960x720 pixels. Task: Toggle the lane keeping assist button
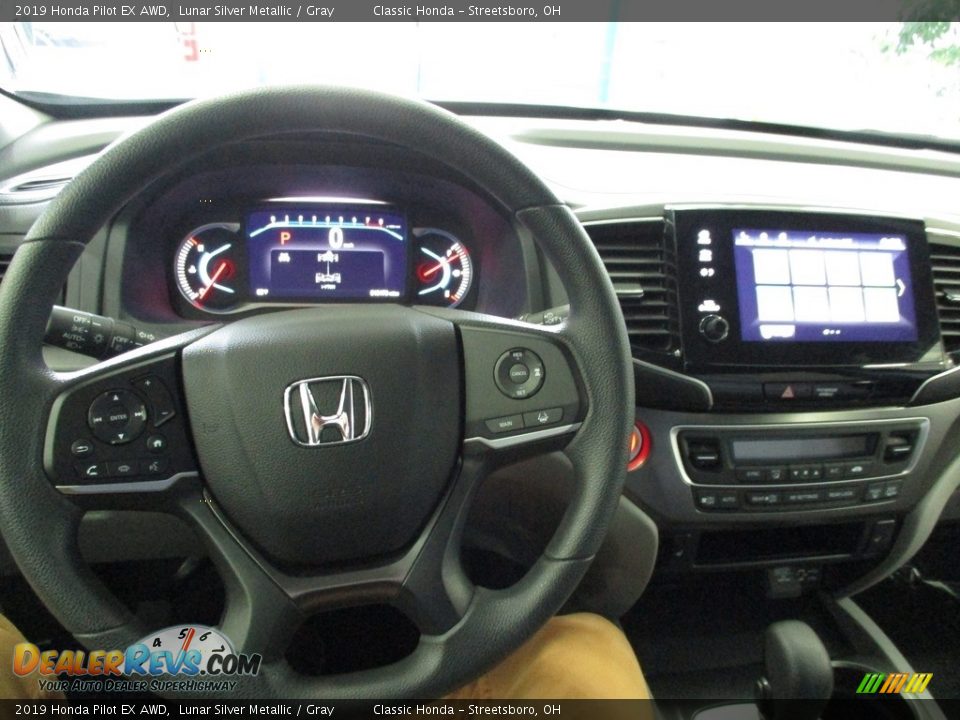[x=543, y=418]
